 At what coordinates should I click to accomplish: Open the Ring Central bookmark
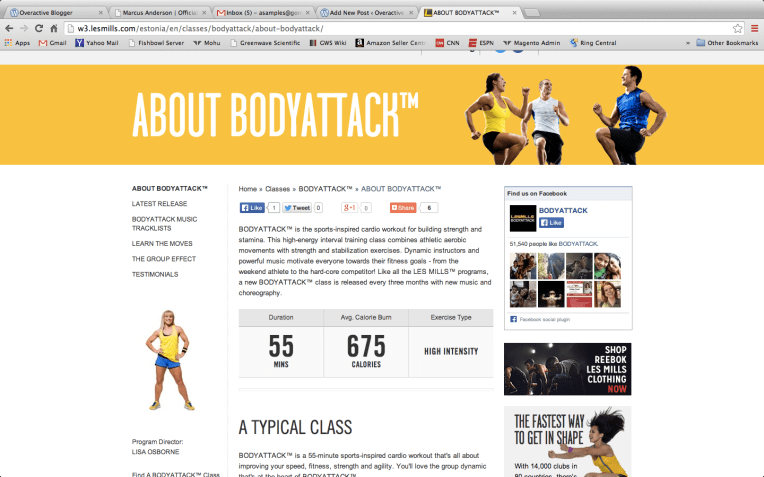[x=593, y=43]
